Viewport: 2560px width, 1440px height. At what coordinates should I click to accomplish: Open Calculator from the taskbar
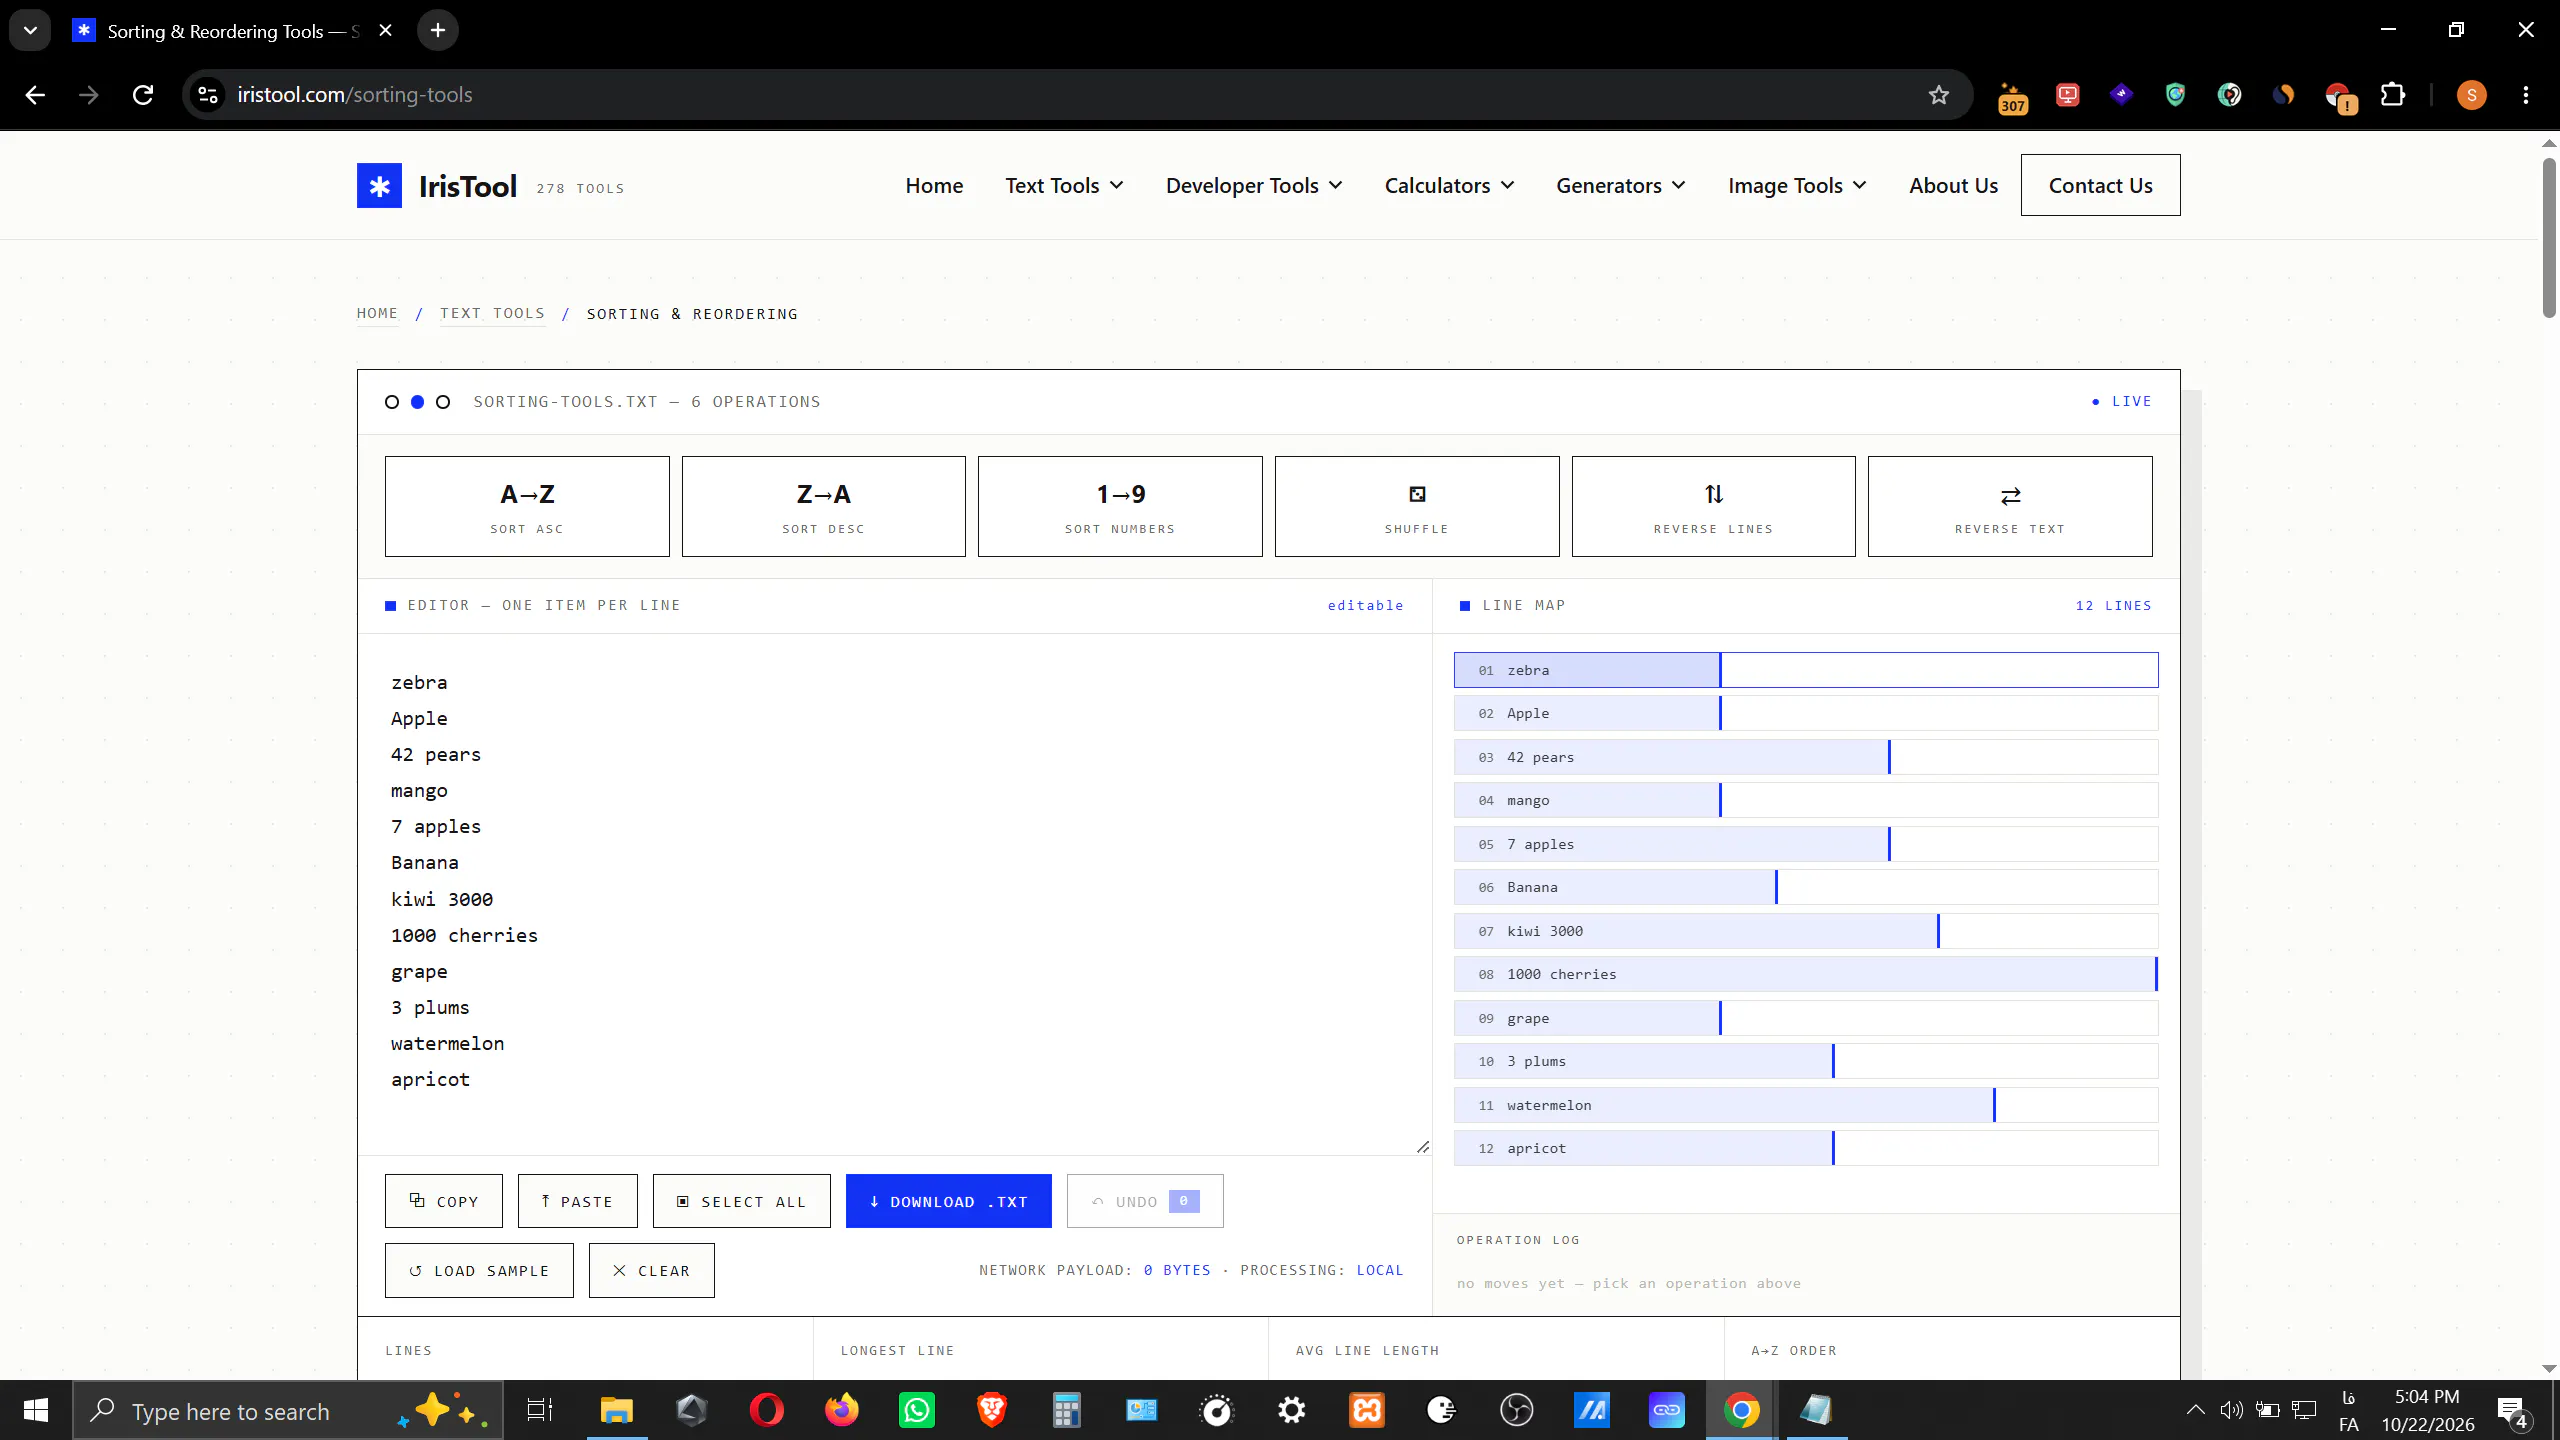[x=1066, y=1411]
